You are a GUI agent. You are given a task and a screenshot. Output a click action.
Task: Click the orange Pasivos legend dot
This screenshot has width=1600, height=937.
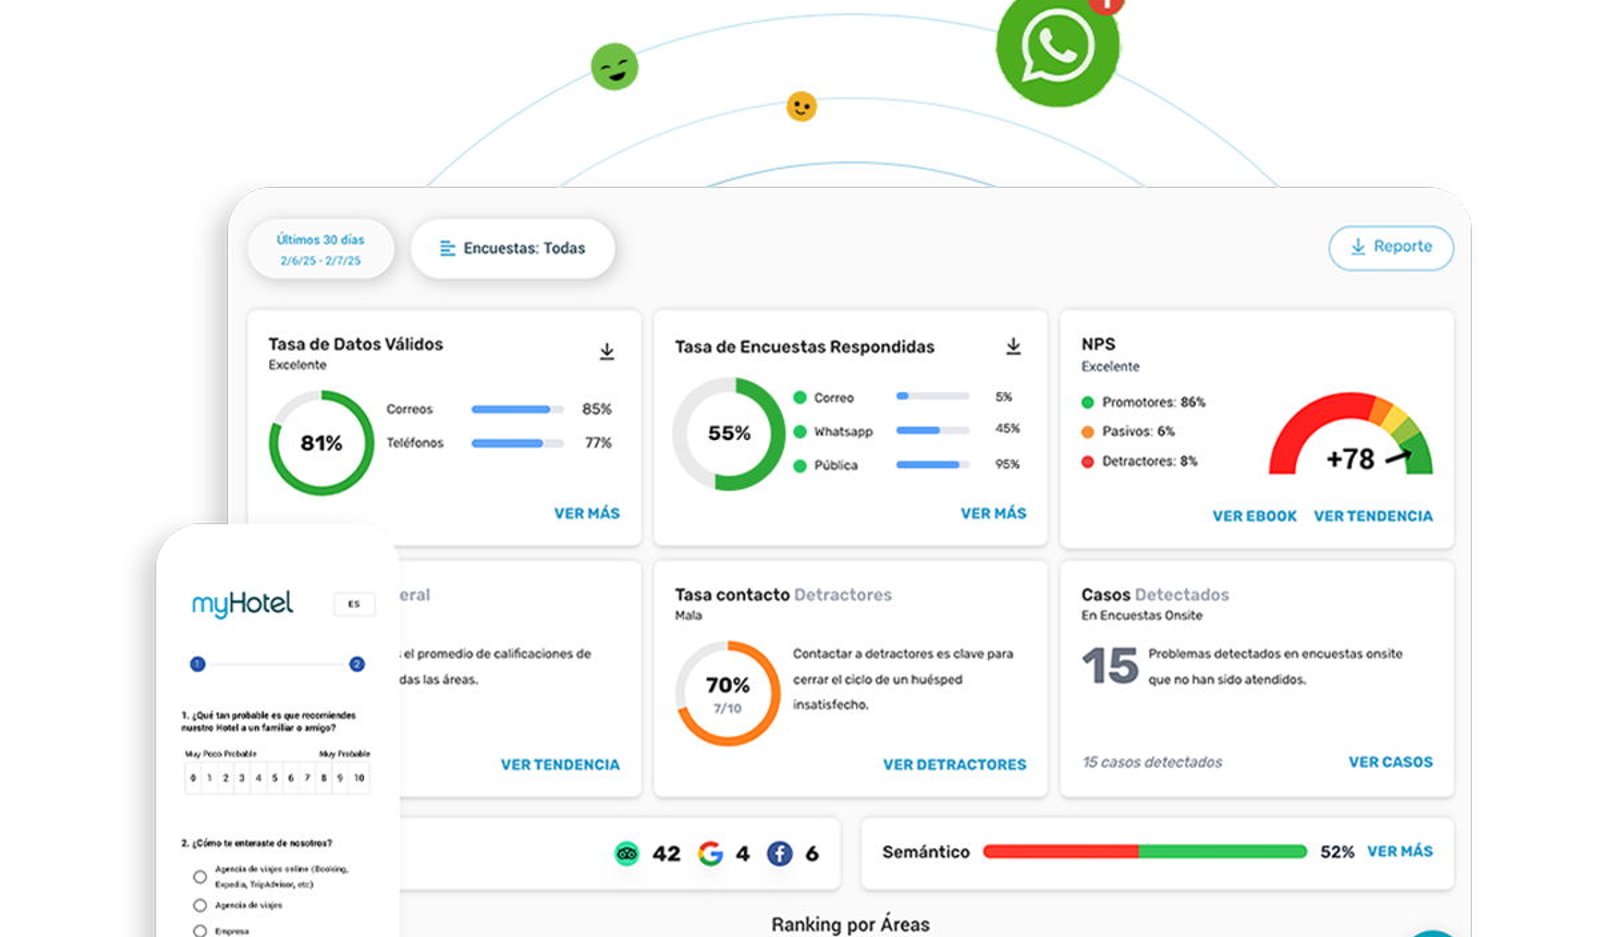tap(1088, 431)
